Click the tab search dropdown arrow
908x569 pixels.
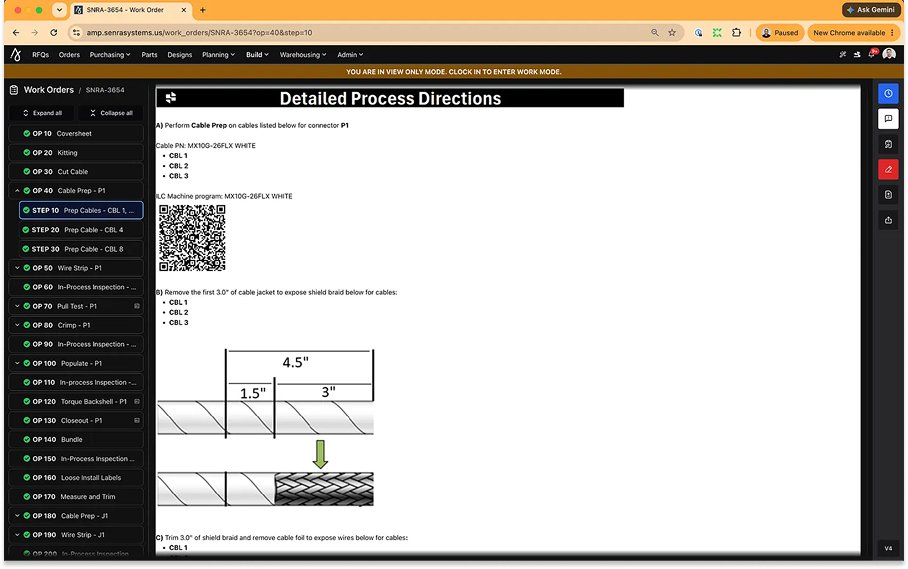[59, 10]
